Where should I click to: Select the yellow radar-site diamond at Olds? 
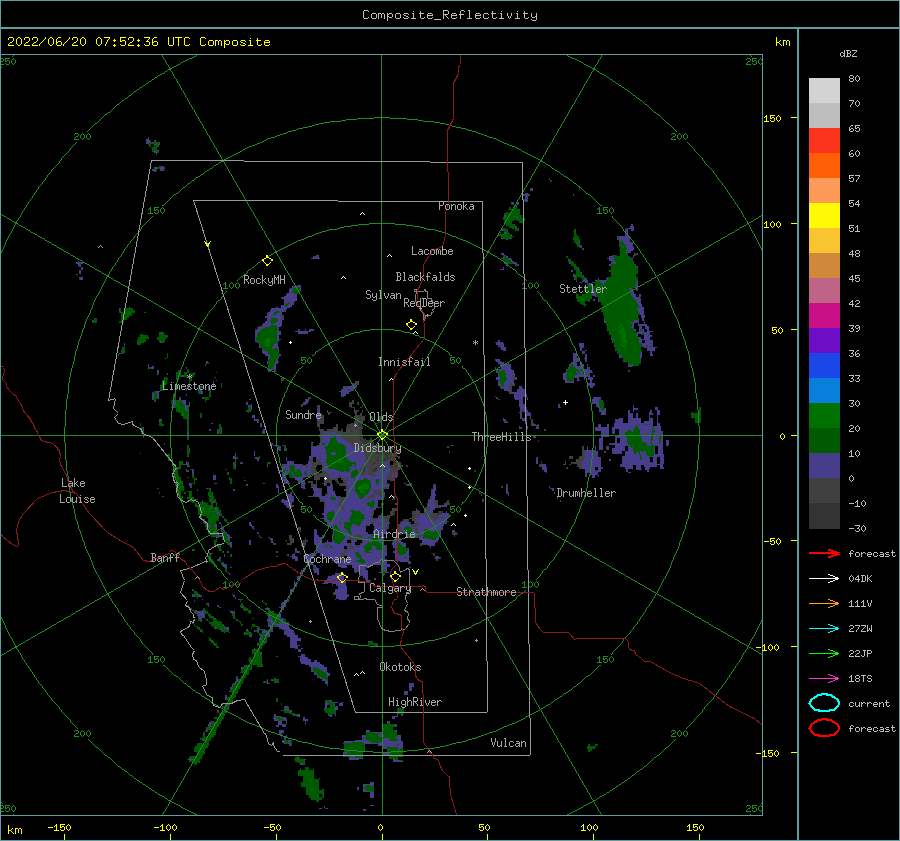pos(382,435)
